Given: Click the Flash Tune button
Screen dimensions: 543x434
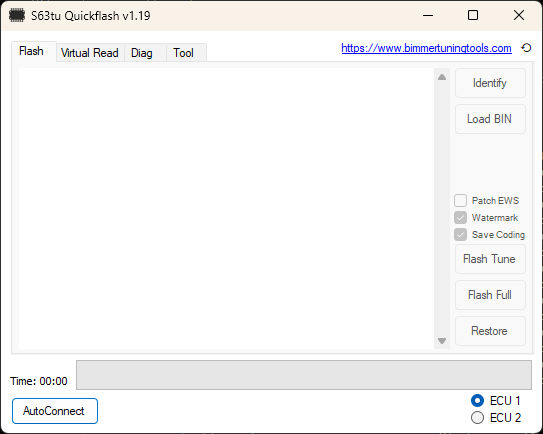Looking at the screenshot, I should coord(490,259).
